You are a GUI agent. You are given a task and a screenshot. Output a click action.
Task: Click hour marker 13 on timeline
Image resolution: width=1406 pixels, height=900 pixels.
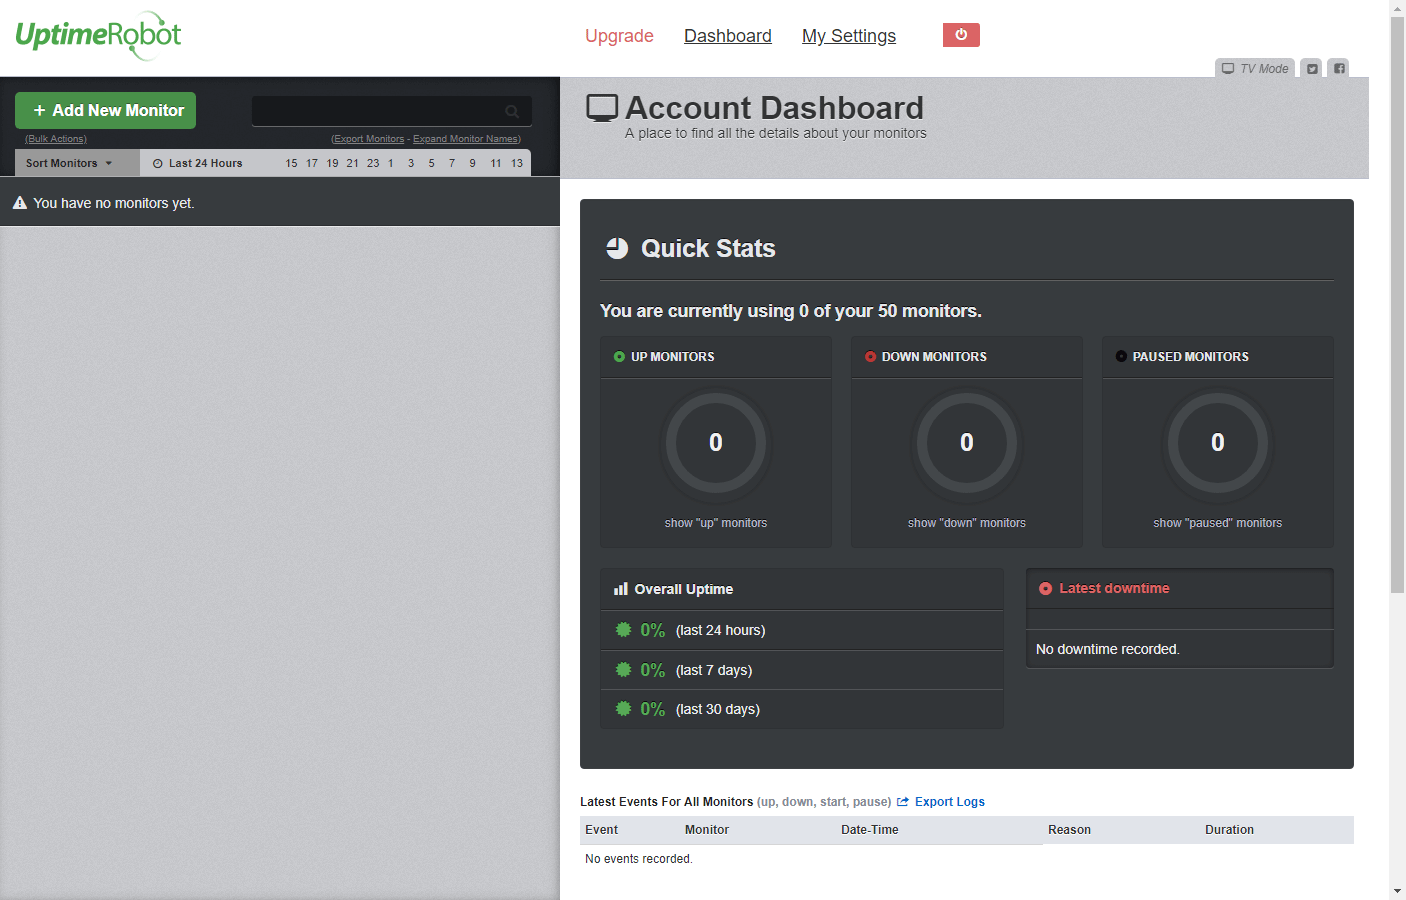(517, 164)
